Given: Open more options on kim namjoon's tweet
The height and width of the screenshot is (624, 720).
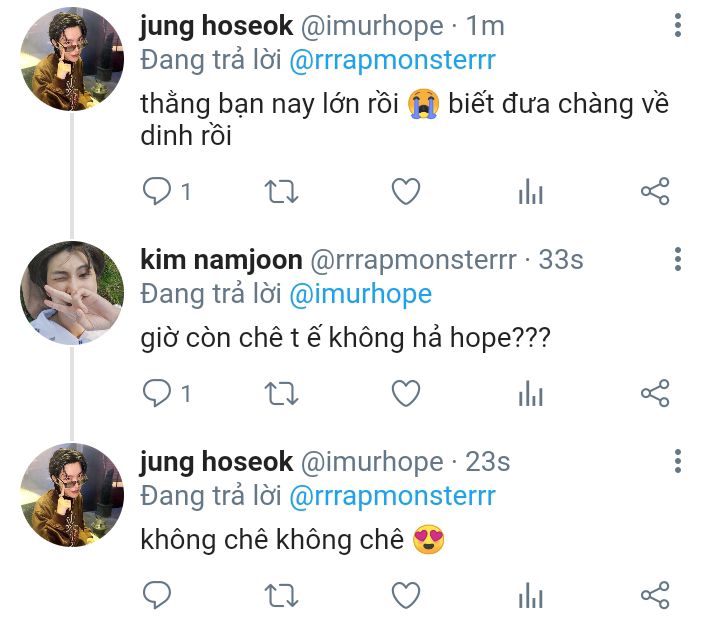Looking at the screenshot, I should pos(678,260).
